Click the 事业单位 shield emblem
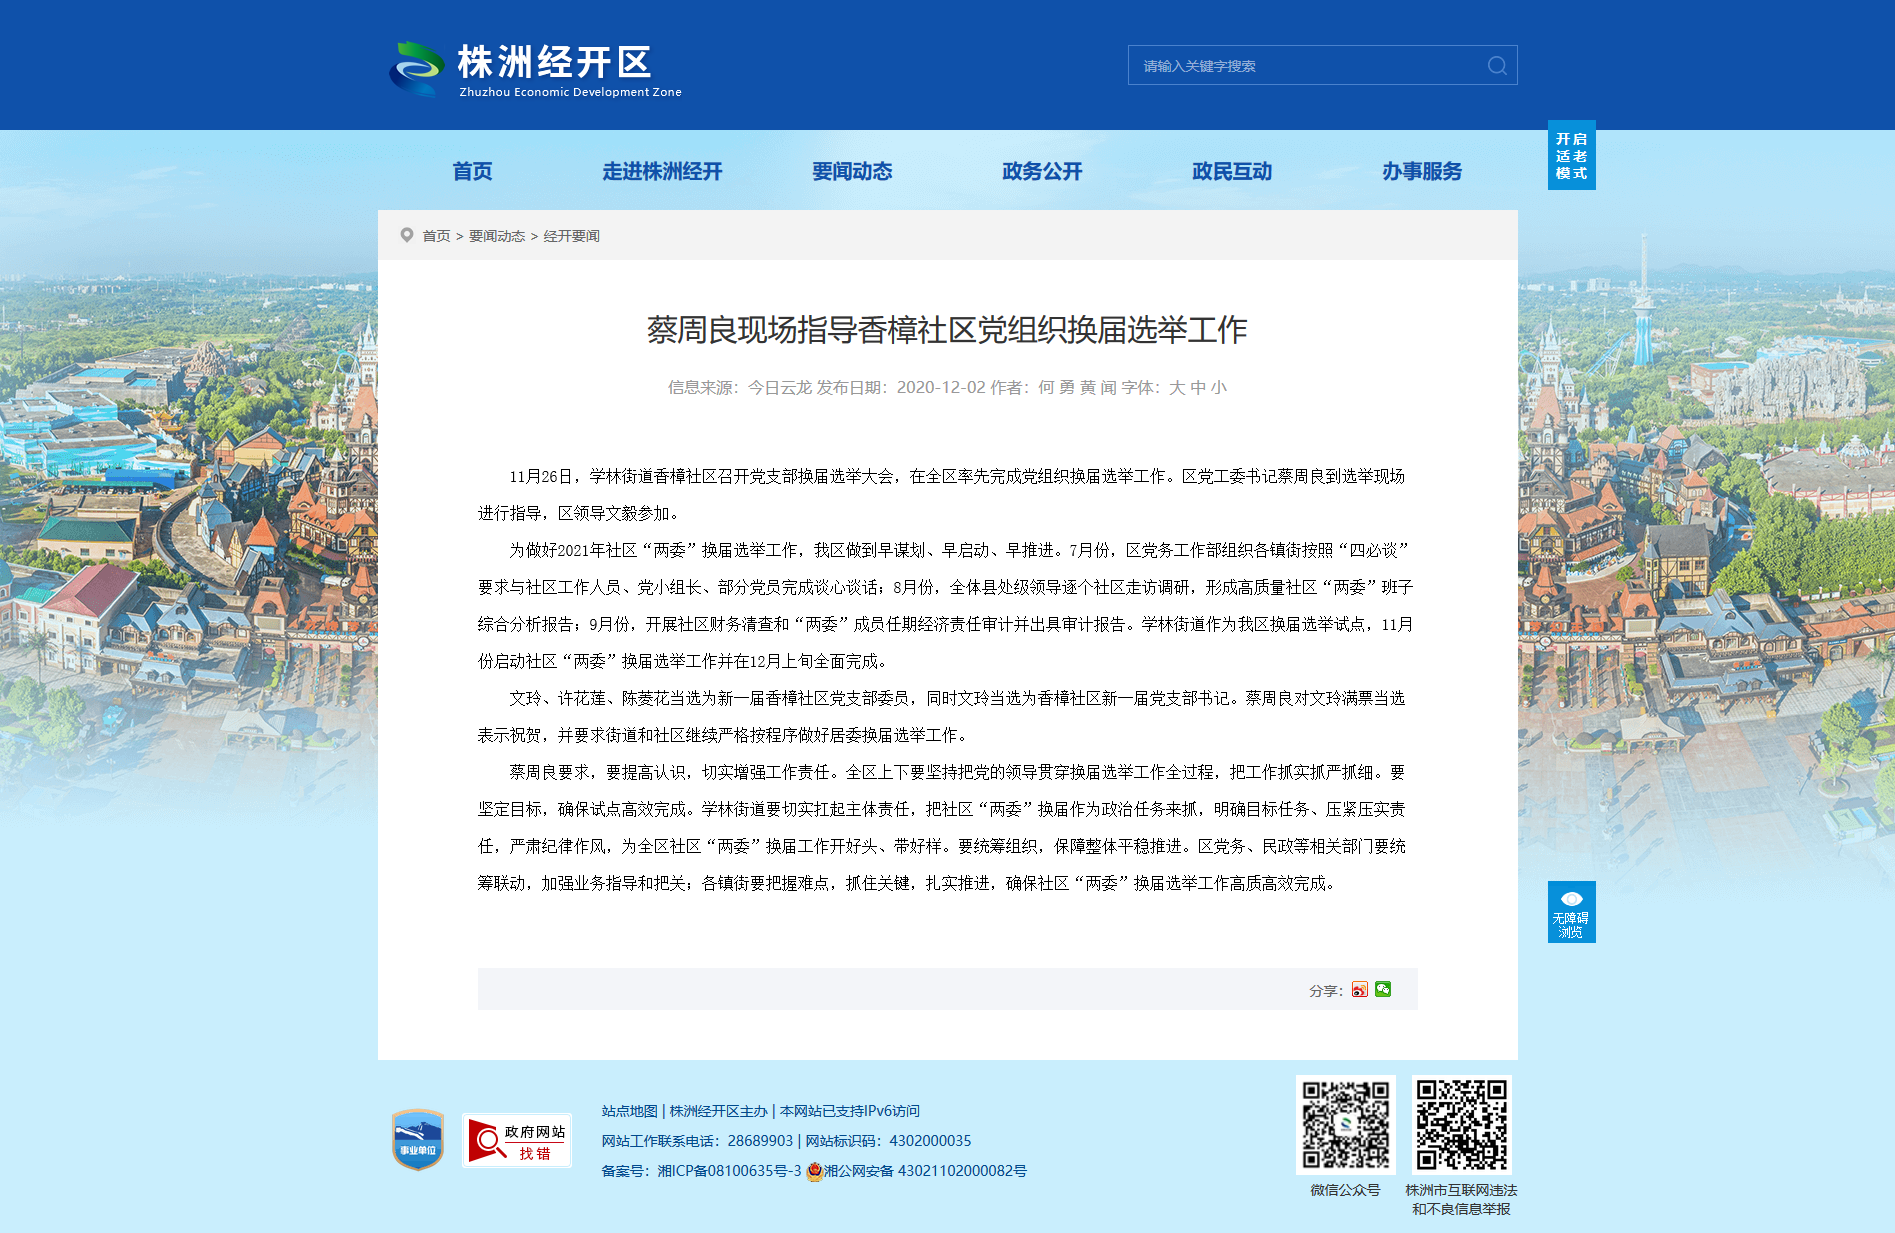The height and width of the screenshot is (1233, 1895). (418, 1140)
